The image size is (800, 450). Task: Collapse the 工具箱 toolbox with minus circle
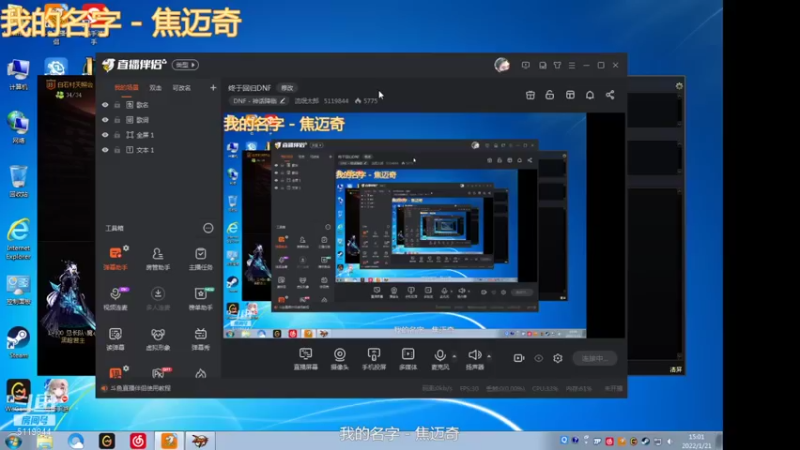click(208, 228)
